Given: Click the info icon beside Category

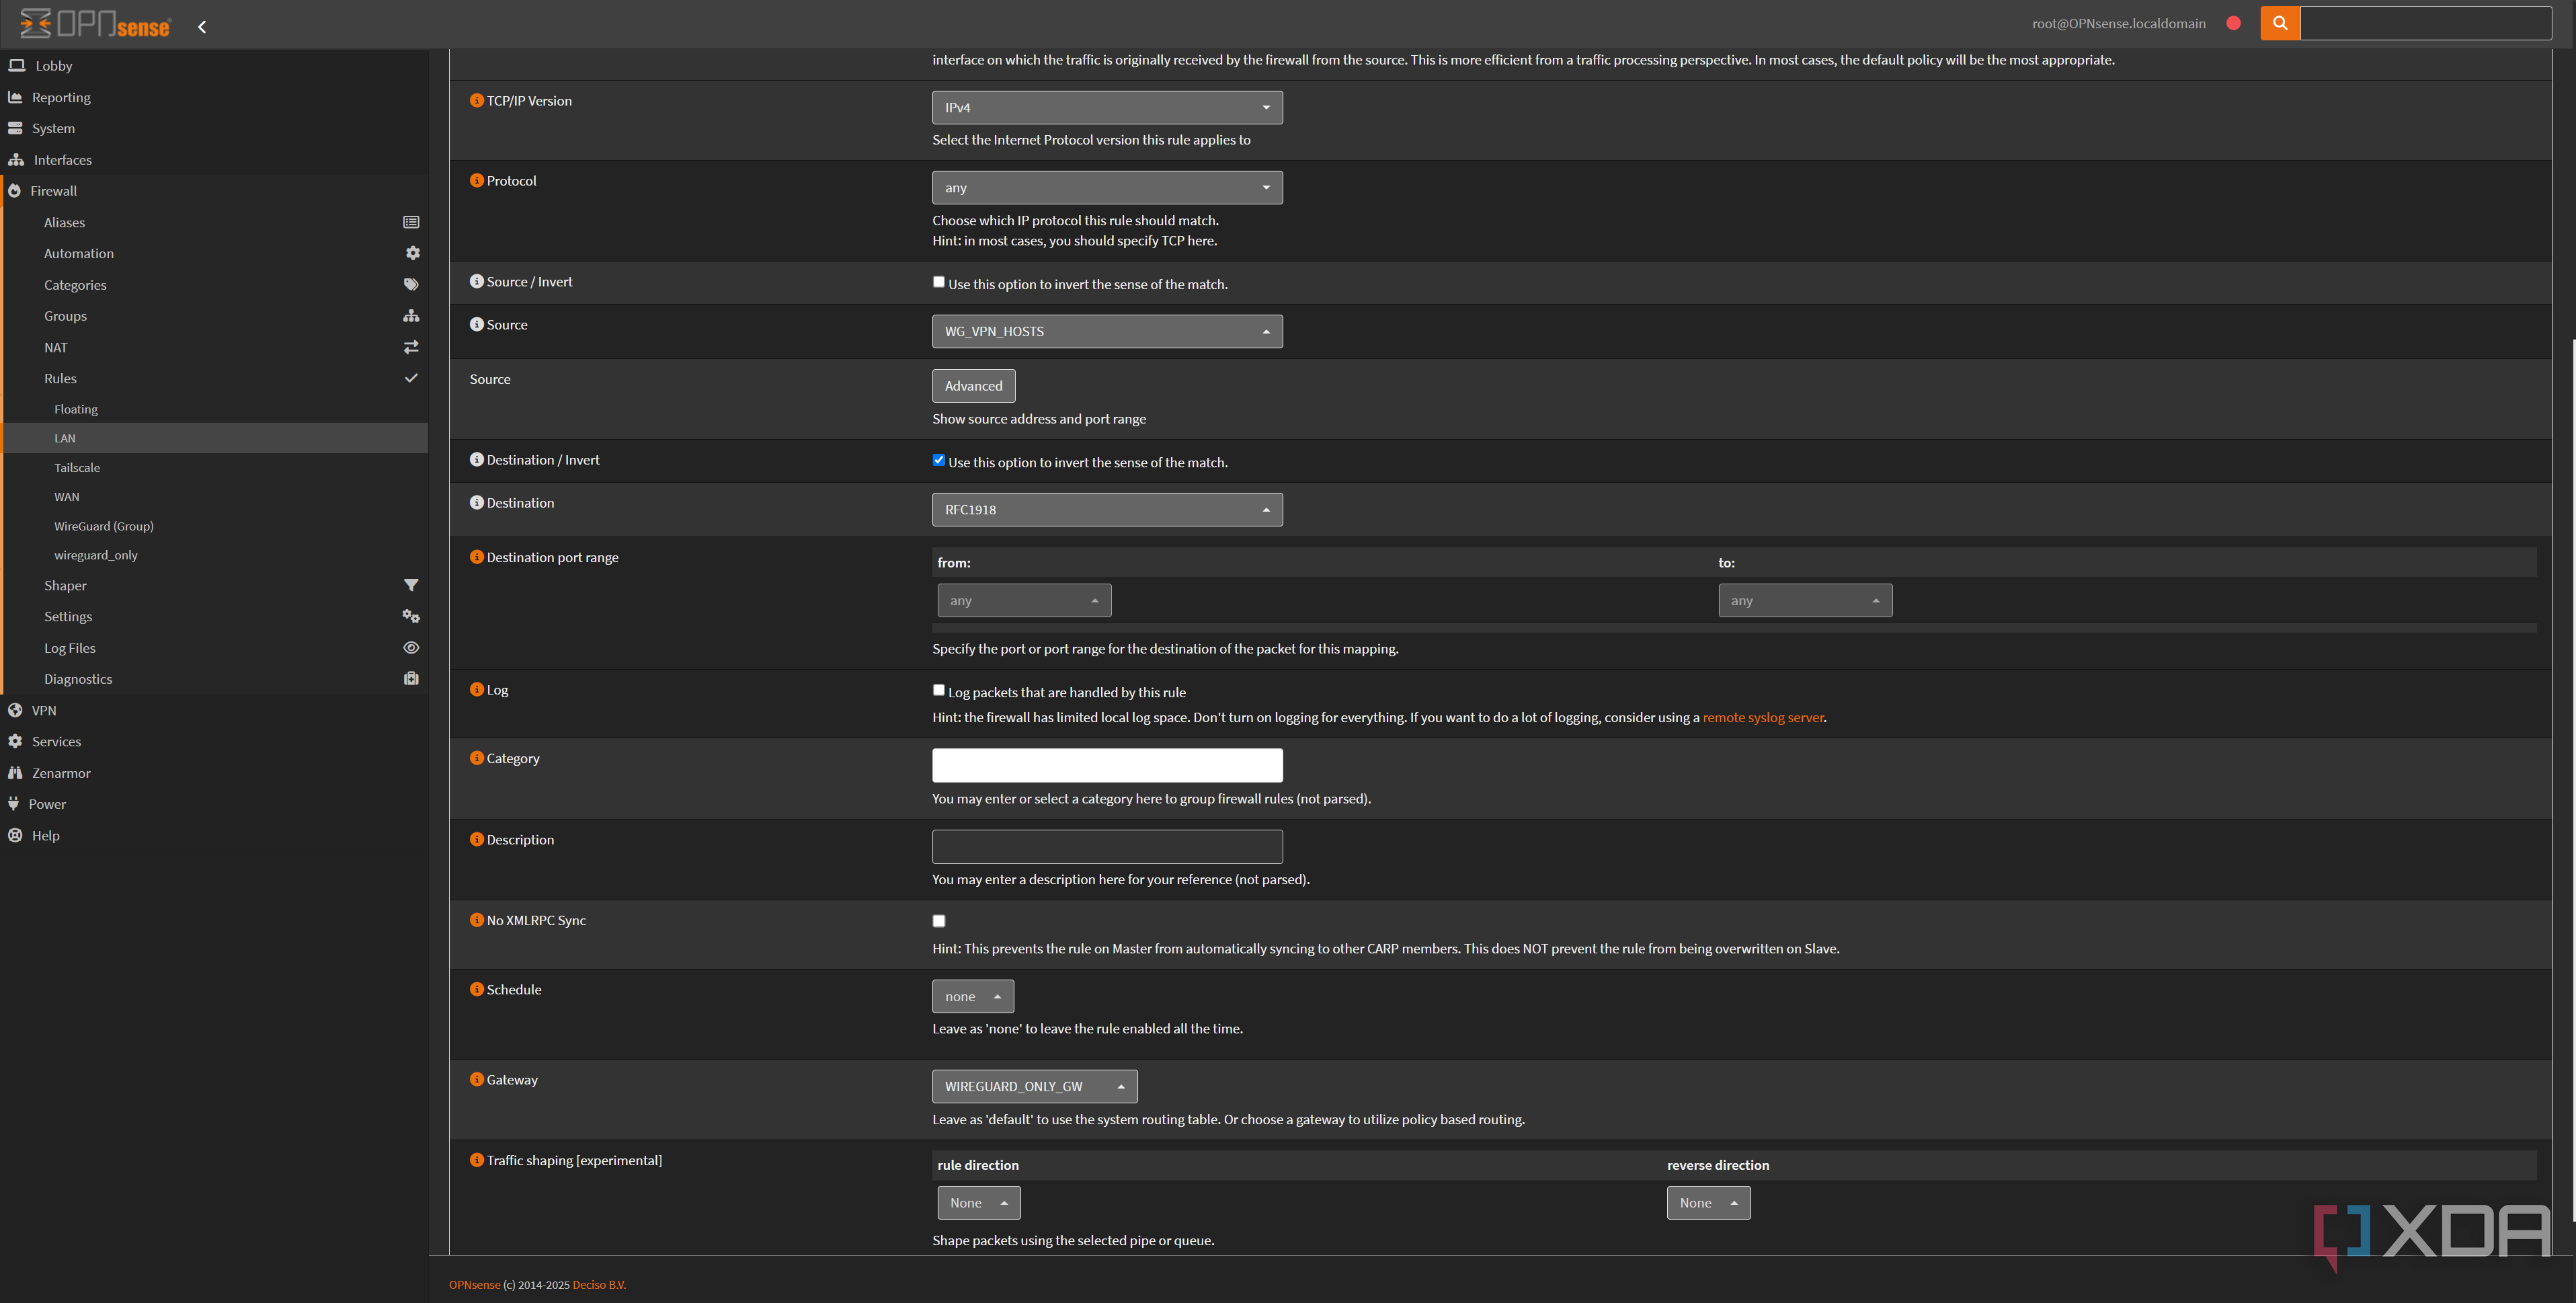Looking at the screenshot, I should pos(477,758).
